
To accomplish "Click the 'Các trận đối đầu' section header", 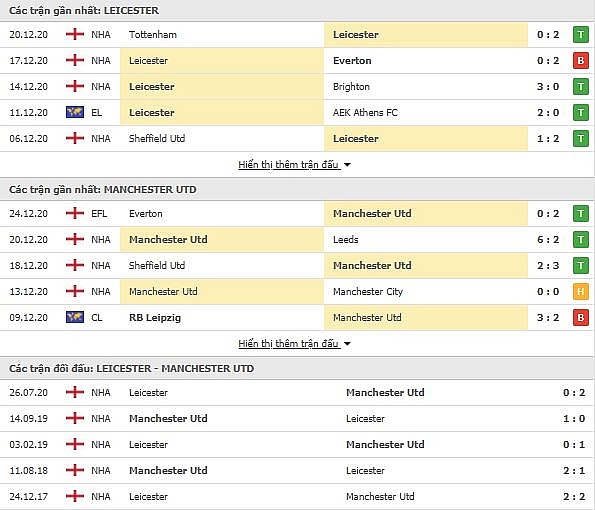I will (131, 368).
